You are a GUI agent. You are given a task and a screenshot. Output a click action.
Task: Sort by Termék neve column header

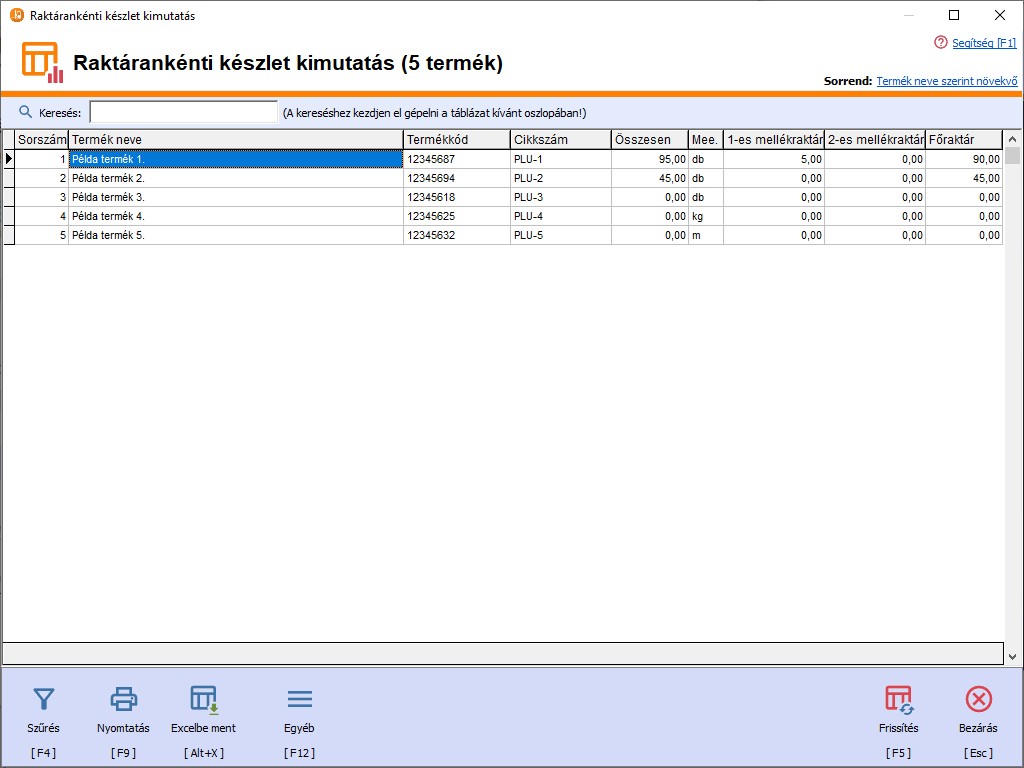tap(235, 140)
